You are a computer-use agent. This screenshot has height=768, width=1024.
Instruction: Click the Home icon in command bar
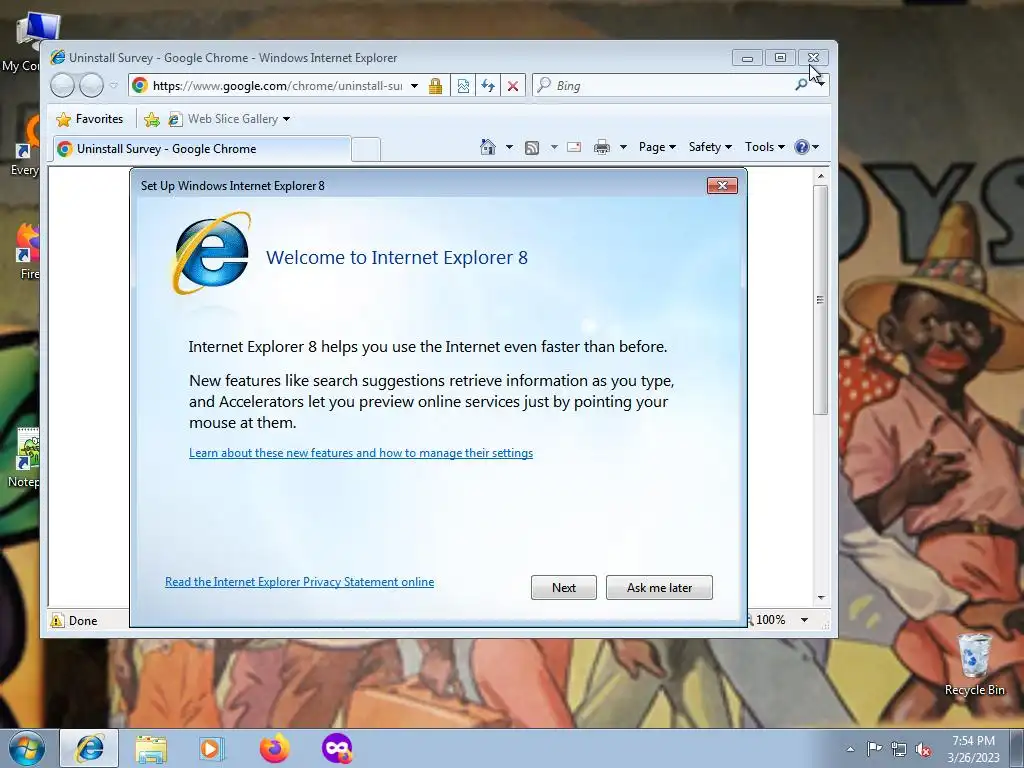488,147
